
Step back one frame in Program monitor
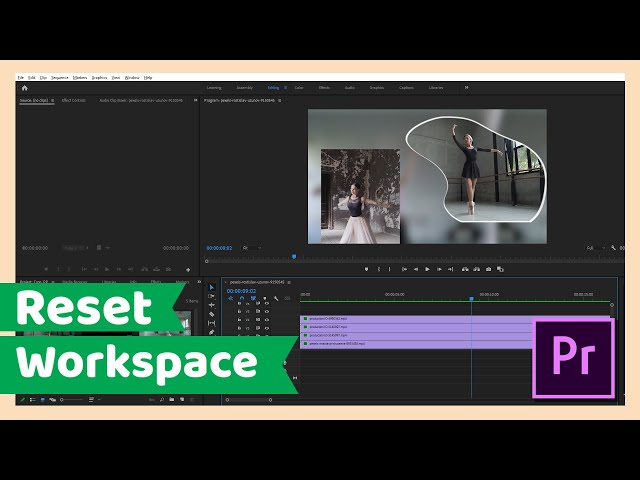tap(416, 269)
